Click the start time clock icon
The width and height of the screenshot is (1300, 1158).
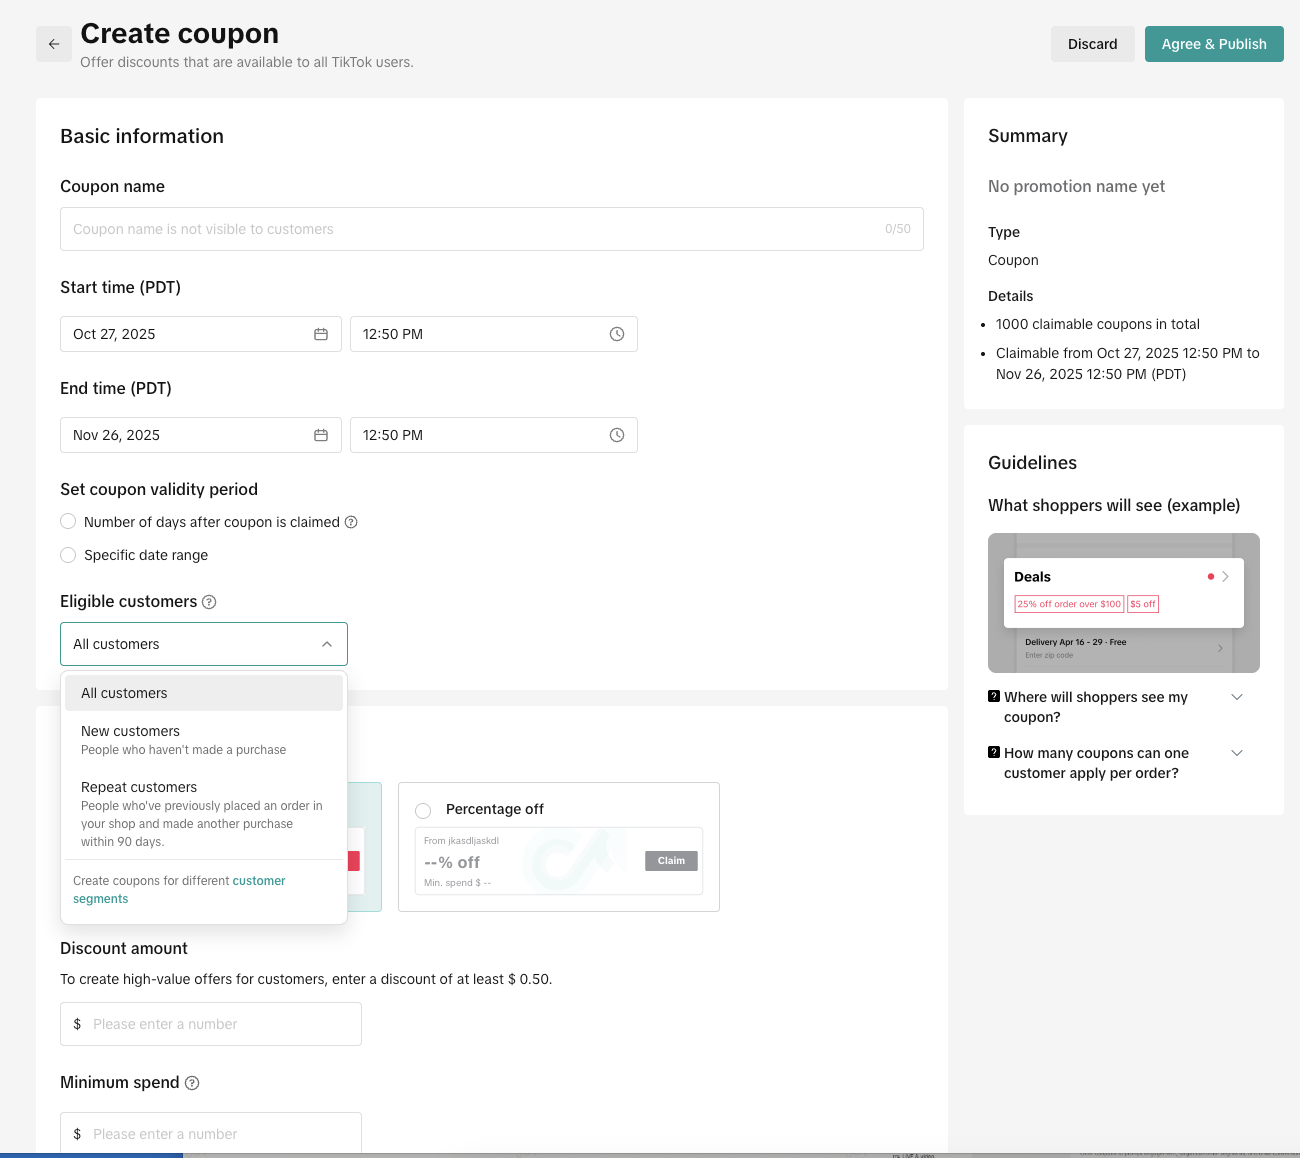[x=617, y=334]
